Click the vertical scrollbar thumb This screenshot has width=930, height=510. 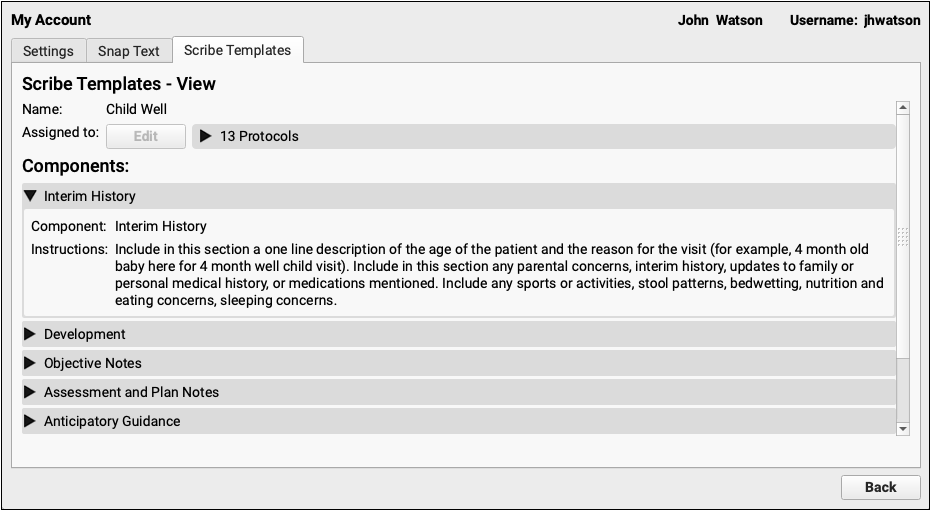tap(903, 236)
